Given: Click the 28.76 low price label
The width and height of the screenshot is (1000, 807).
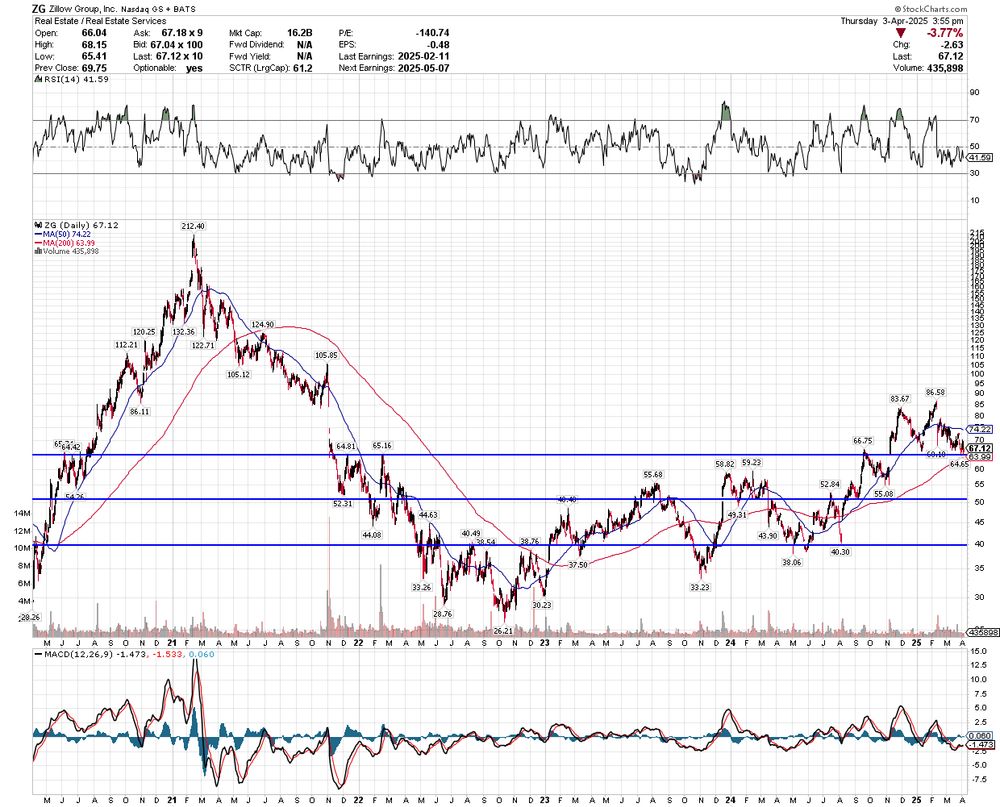Looking at the screenshot, I should tap(443, 614).
